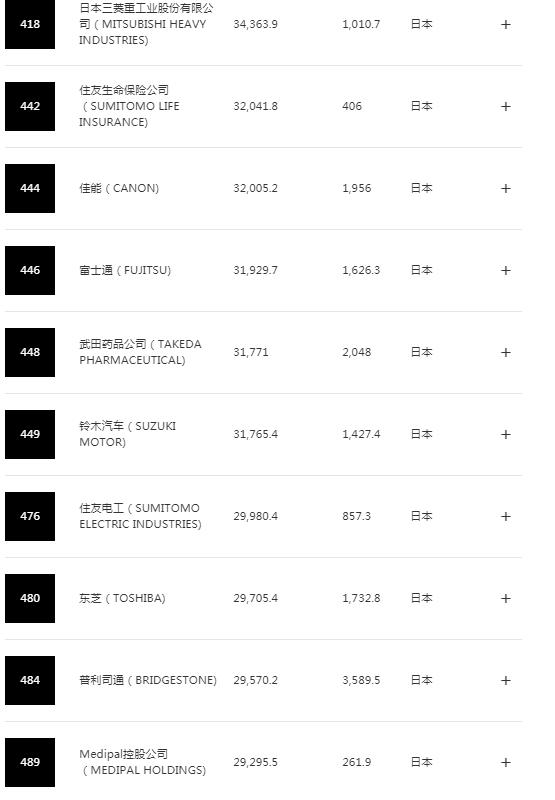
Task: Click the rank 446 badge
Action: (x=30, y=270)
